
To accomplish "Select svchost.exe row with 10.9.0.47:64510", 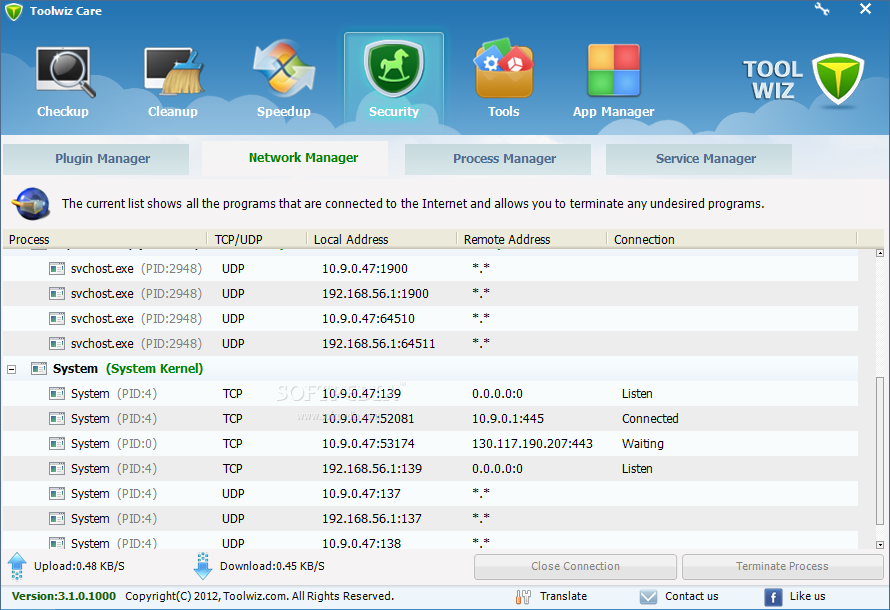I will pyautogui.click(x=430, y=319).
